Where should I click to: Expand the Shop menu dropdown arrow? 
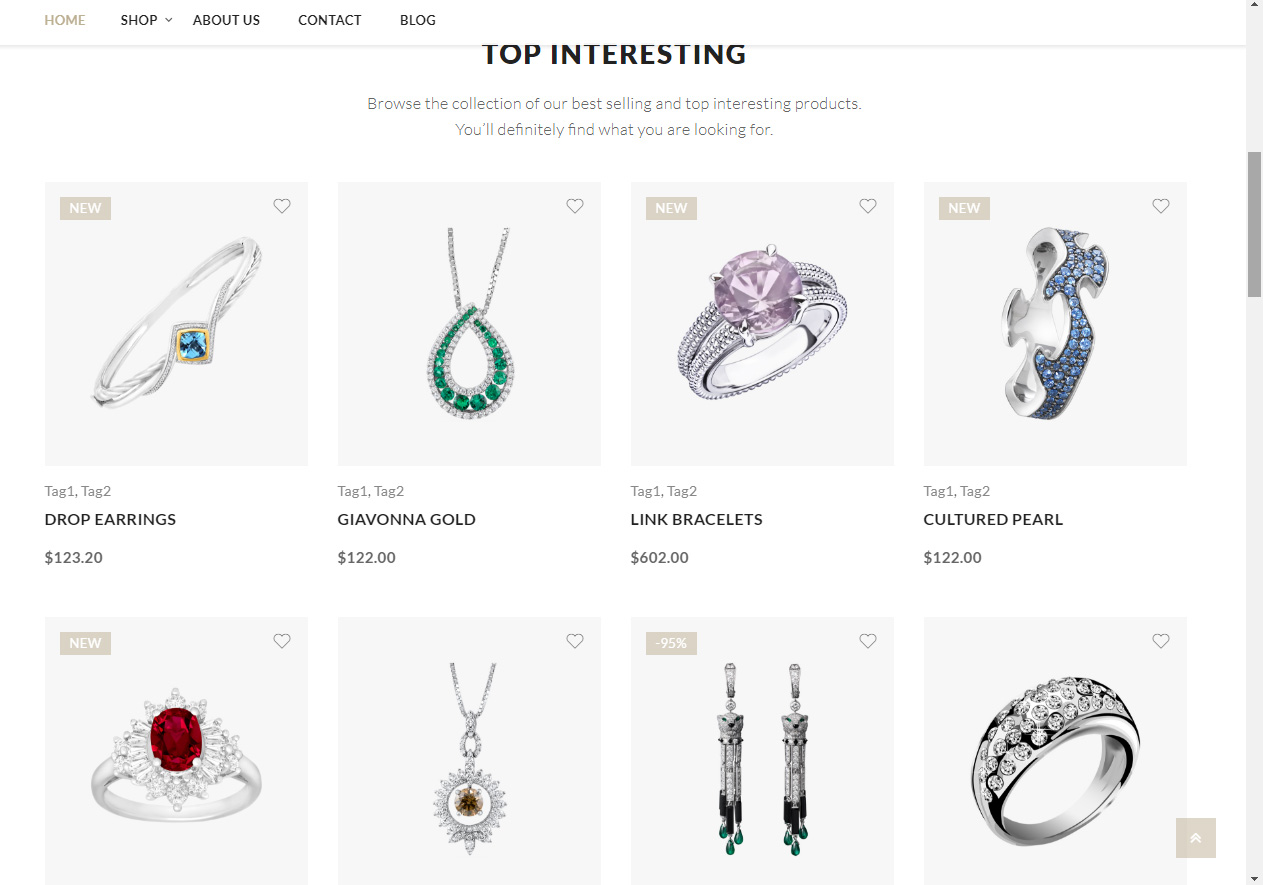coord(169,20)
